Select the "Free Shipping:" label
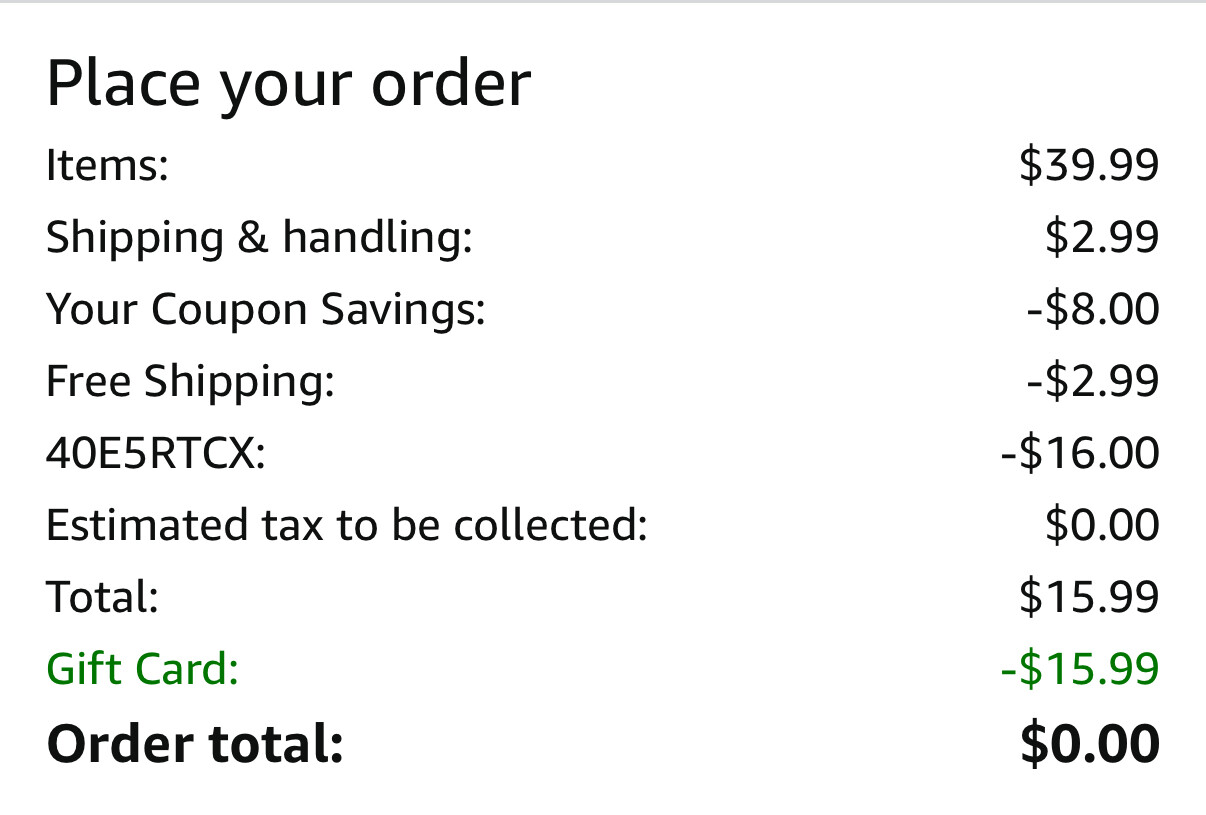Viewport: 1206px width, 815px height. point(190,381)
